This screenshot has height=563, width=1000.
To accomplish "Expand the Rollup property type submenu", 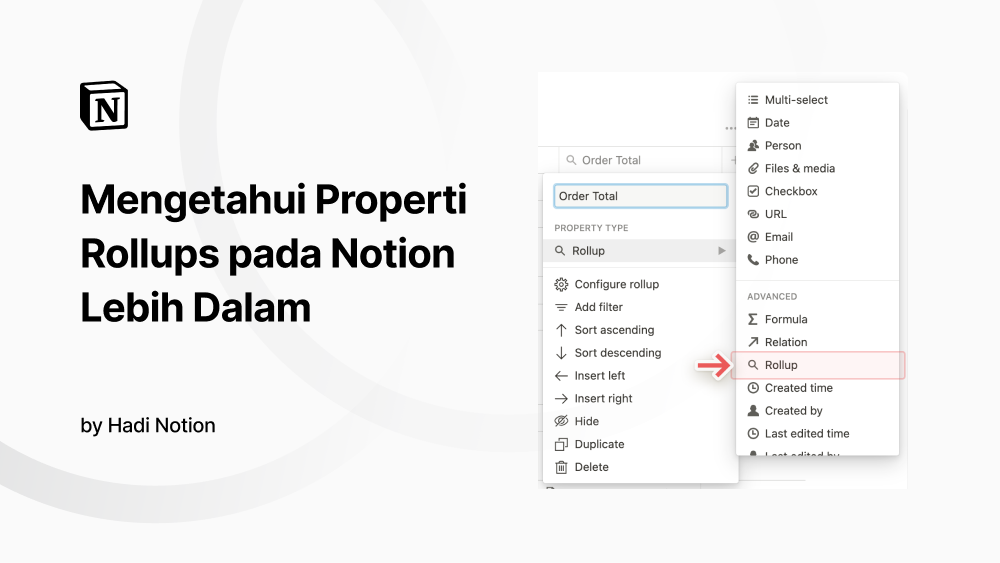I will click(x=640, y=251).
